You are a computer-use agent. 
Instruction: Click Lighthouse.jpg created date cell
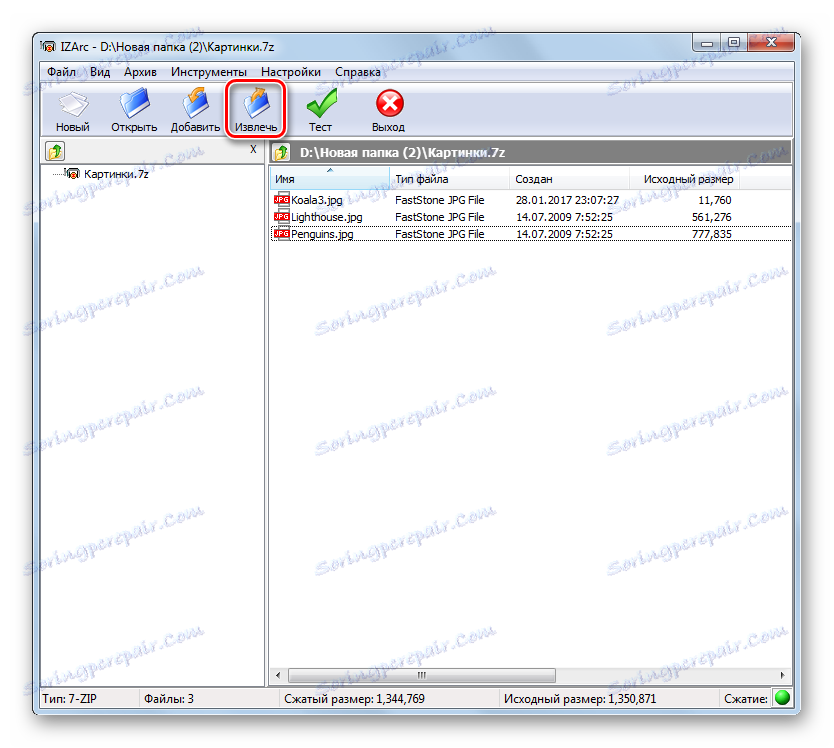point(564,217)
